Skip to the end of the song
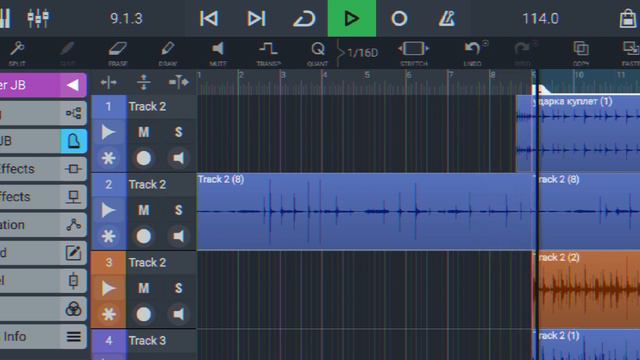Viewport: 640px width, 360px height. click(x=256, y=18)
